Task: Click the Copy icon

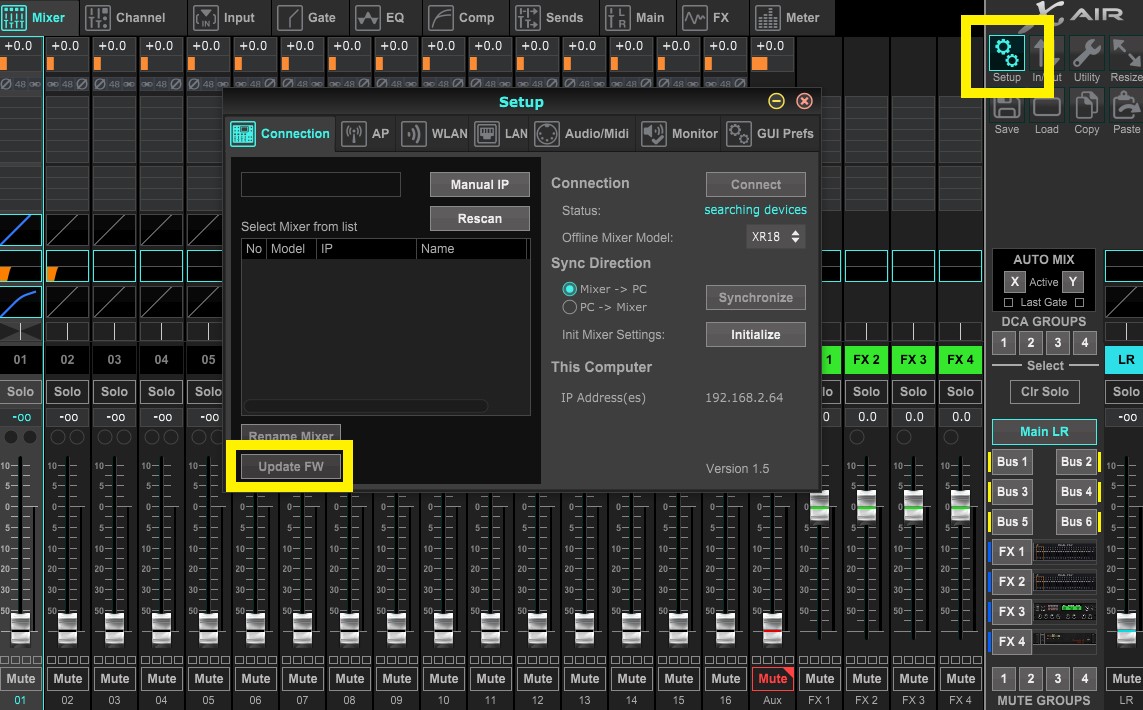Action: coord(1087,107)
